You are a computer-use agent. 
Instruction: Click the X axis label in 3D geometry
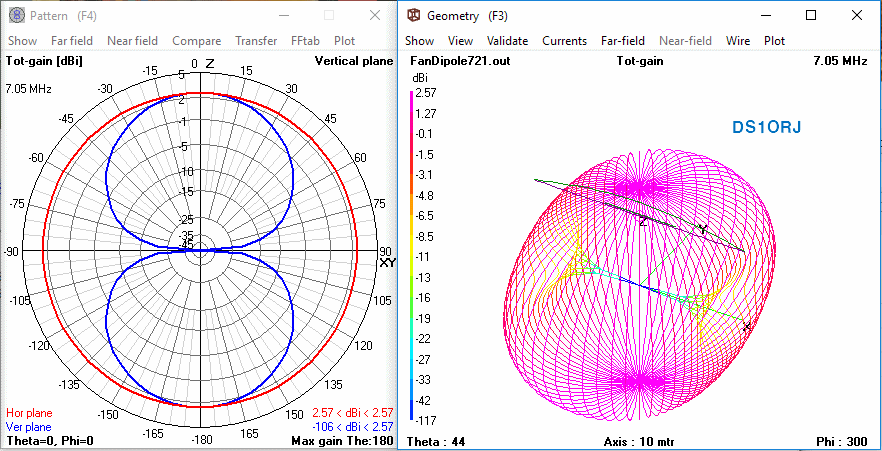coord(747,327)
